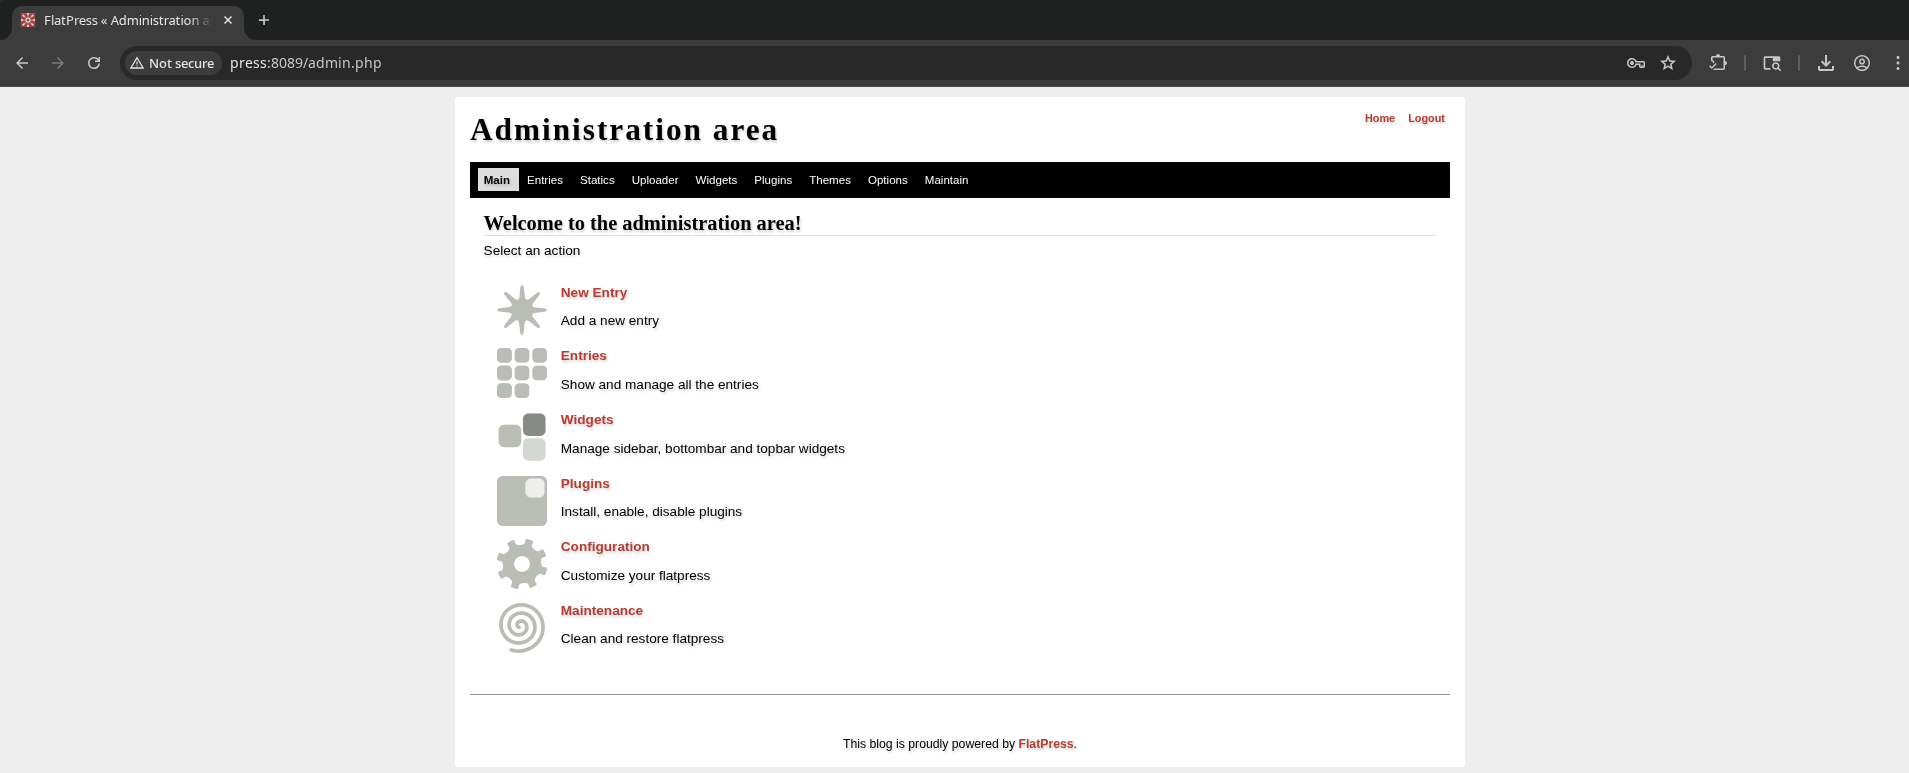The width and height of the screenshot is (1909, 773).
Task: Click the address bar URL field
Action: [800, 63]
